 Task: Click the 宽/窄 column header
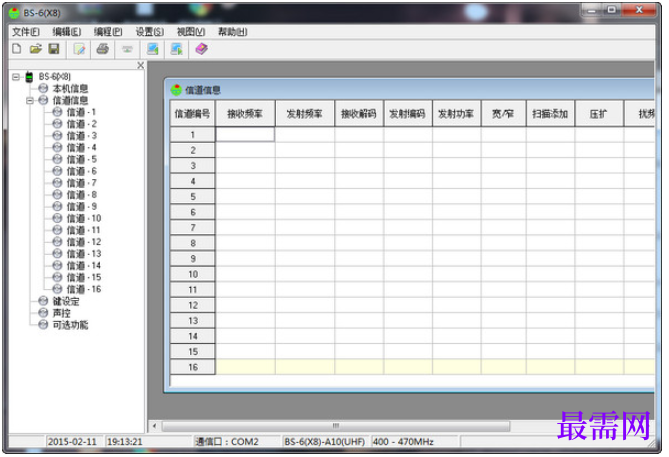click(x=503, y=114)
